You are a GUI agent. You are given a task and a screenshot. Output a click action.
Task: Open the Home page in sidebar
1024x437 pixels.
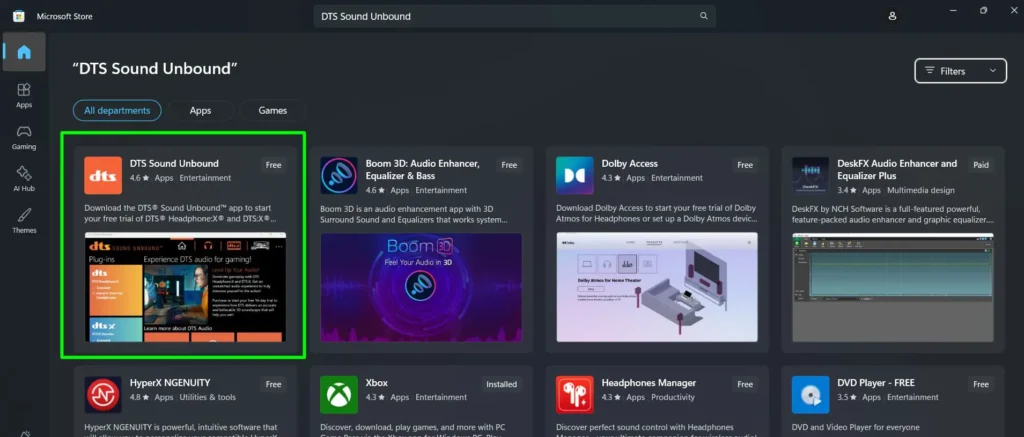click(24, 52)
